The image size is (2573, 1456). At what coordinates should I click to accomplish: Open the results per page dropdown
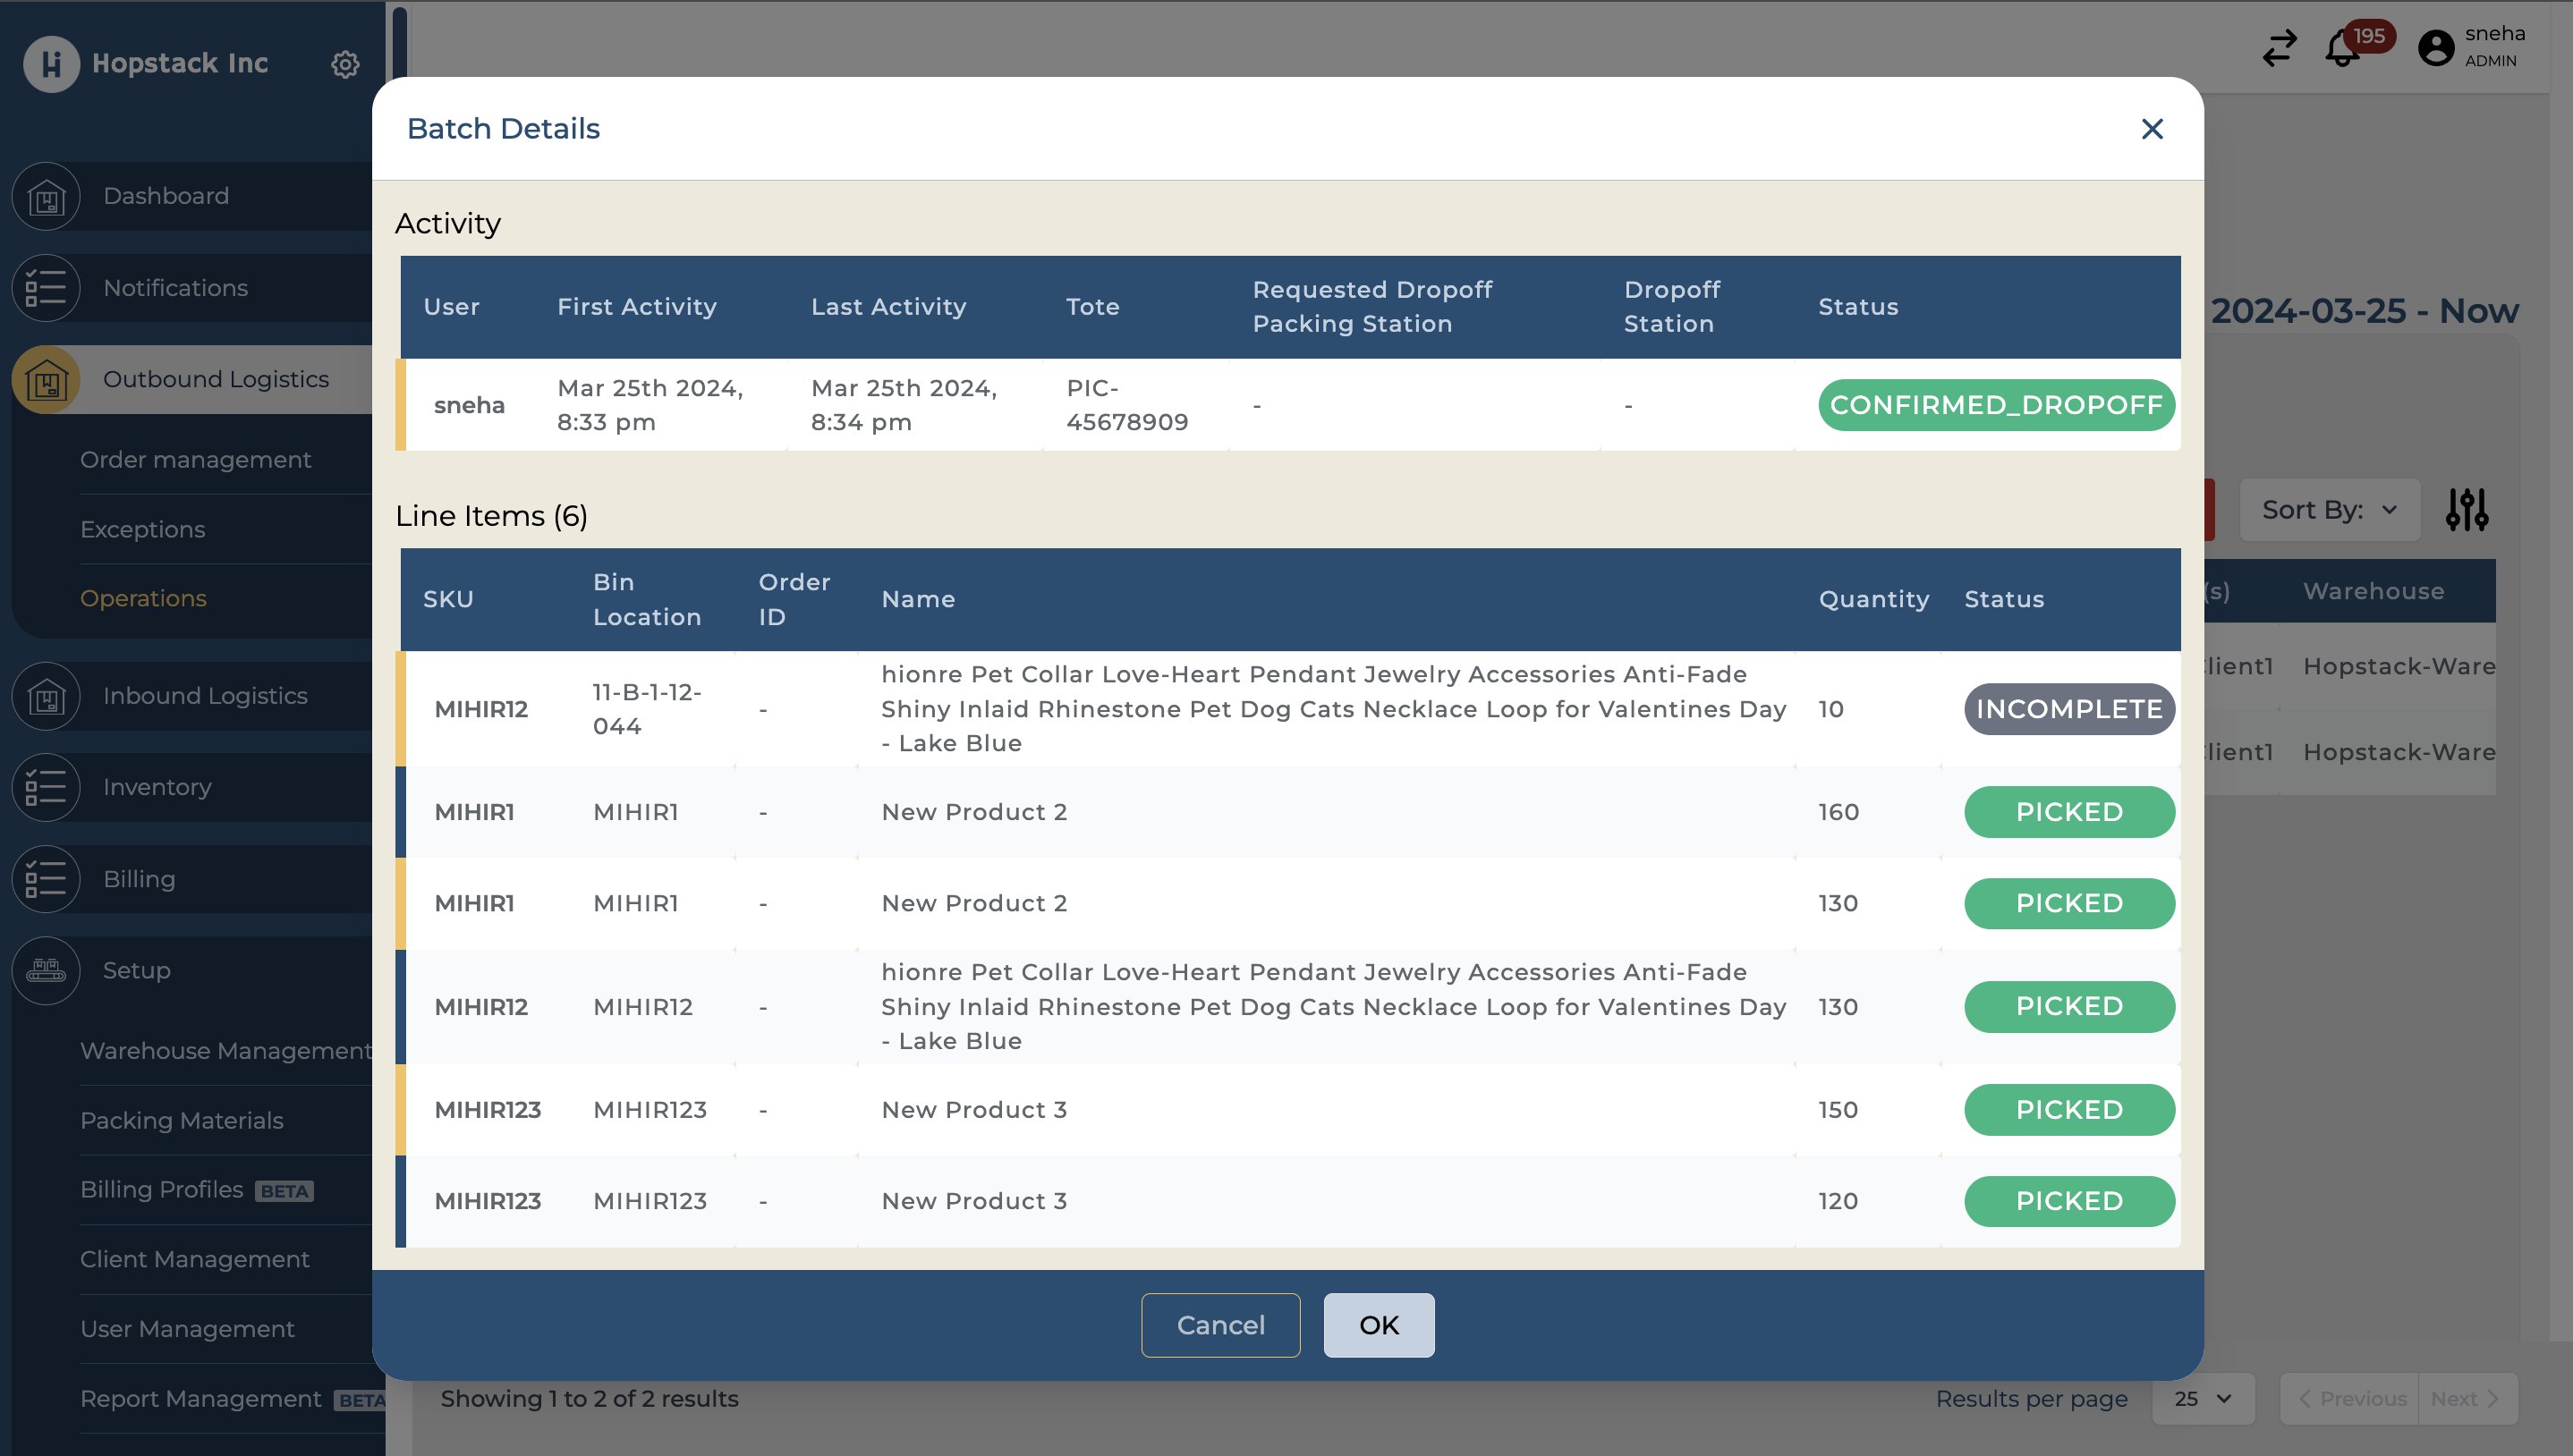click(x=2202, y=1399)
